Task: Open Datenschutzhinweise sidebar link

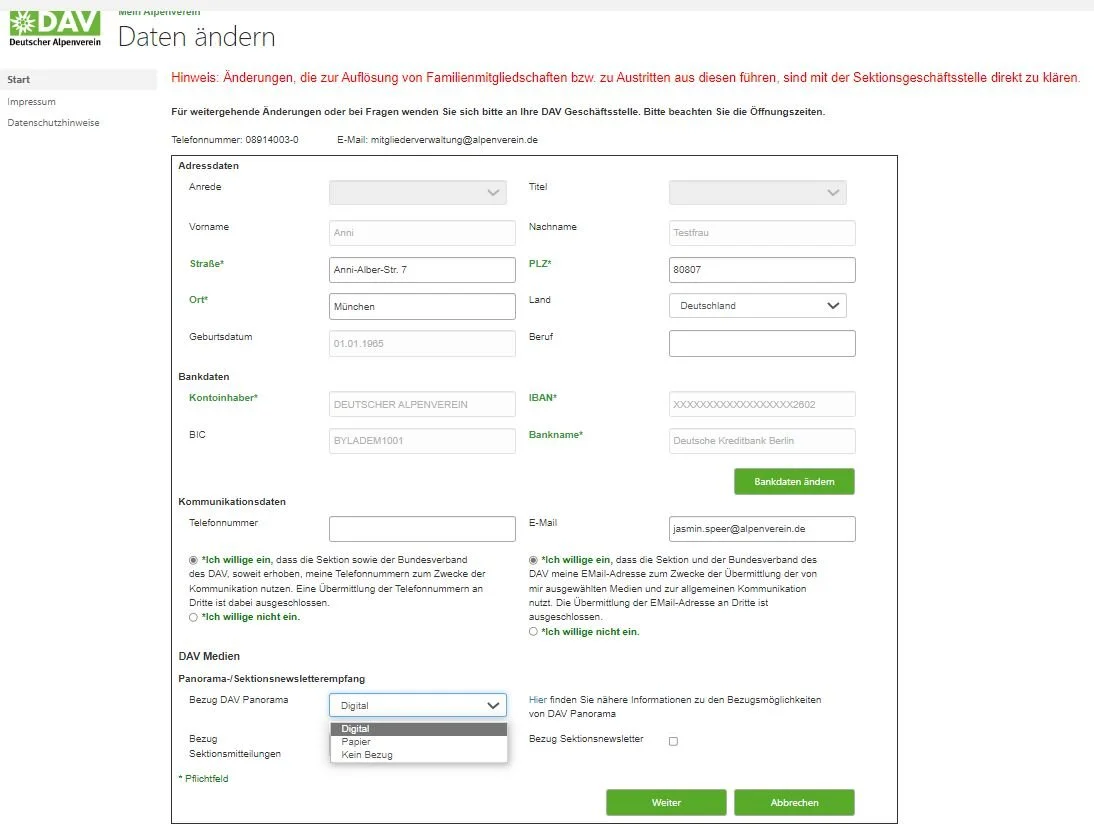Action: coord(53,123)
